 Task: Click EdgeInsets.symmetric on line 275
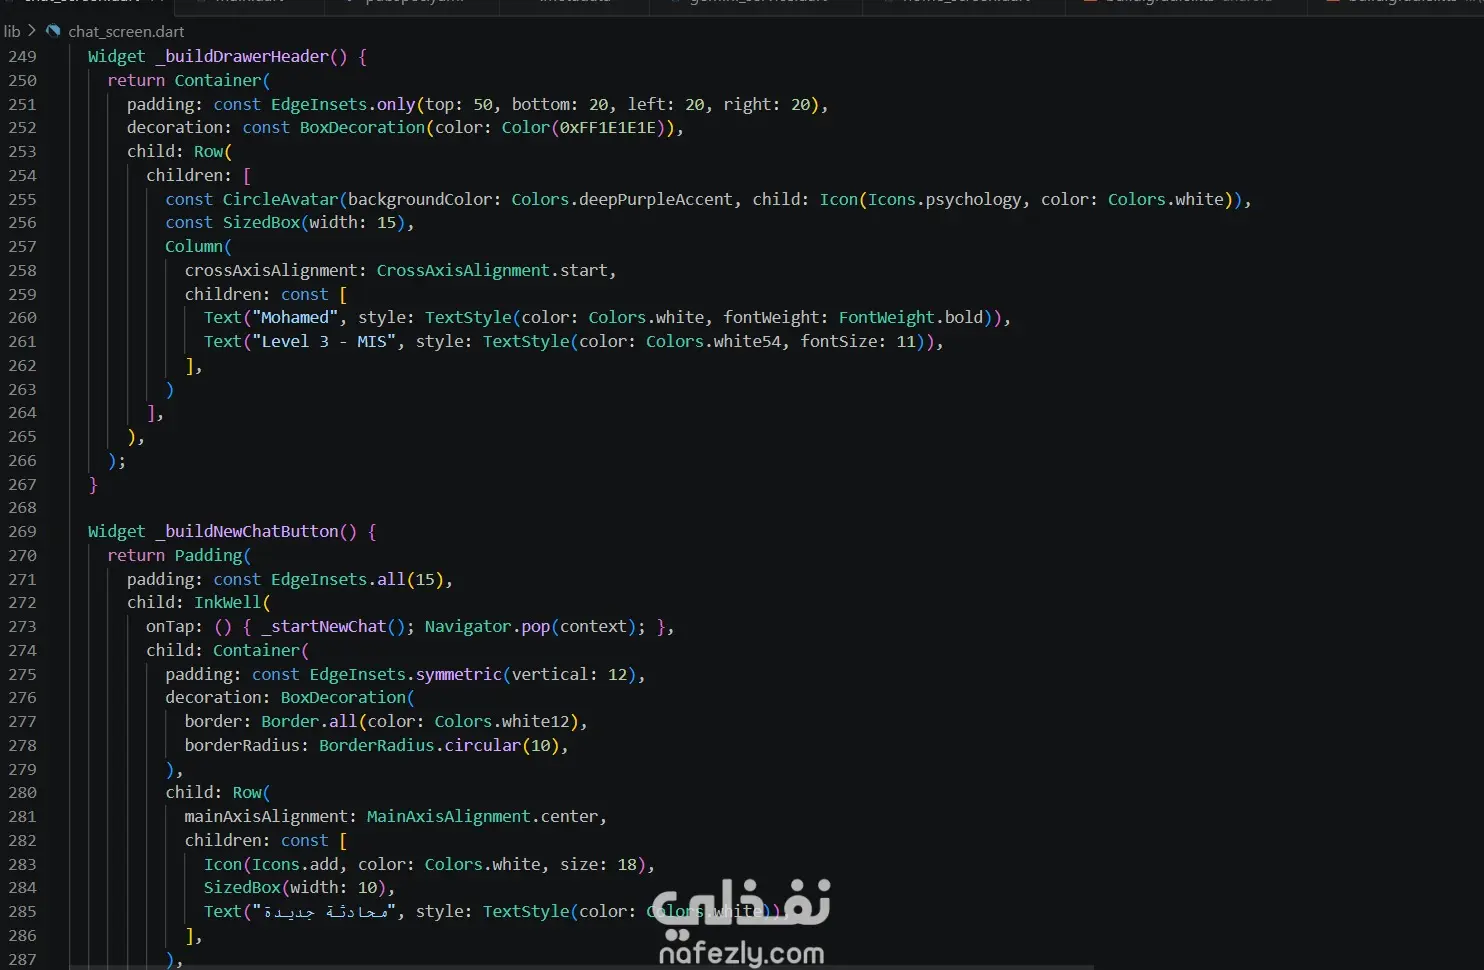(405, 674)
